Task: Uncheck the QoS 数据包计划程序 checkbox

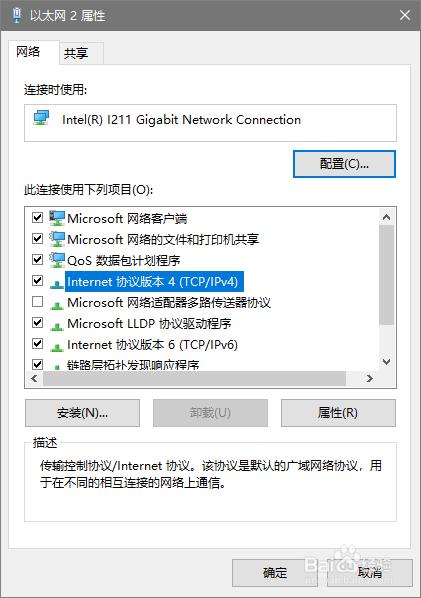Action: (37, 260)
